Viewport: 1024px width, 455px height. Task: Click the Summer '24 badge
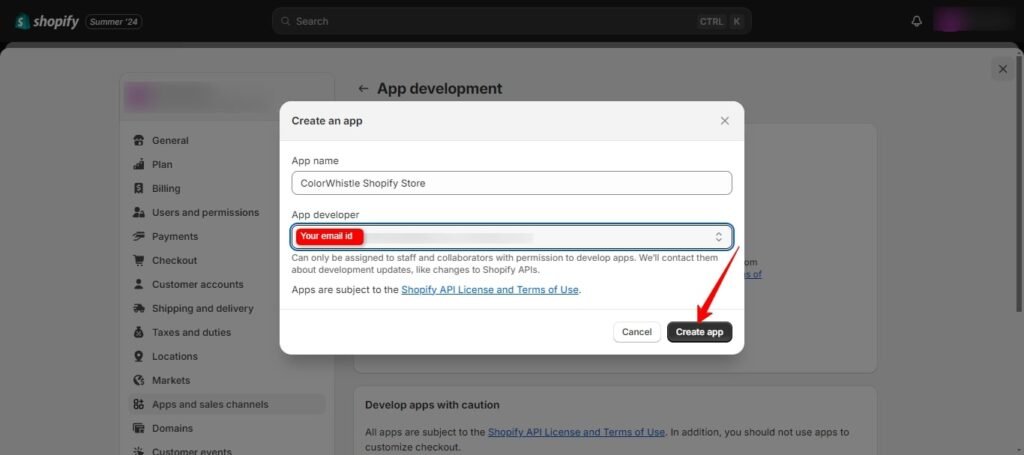click(x=114, y=22)
